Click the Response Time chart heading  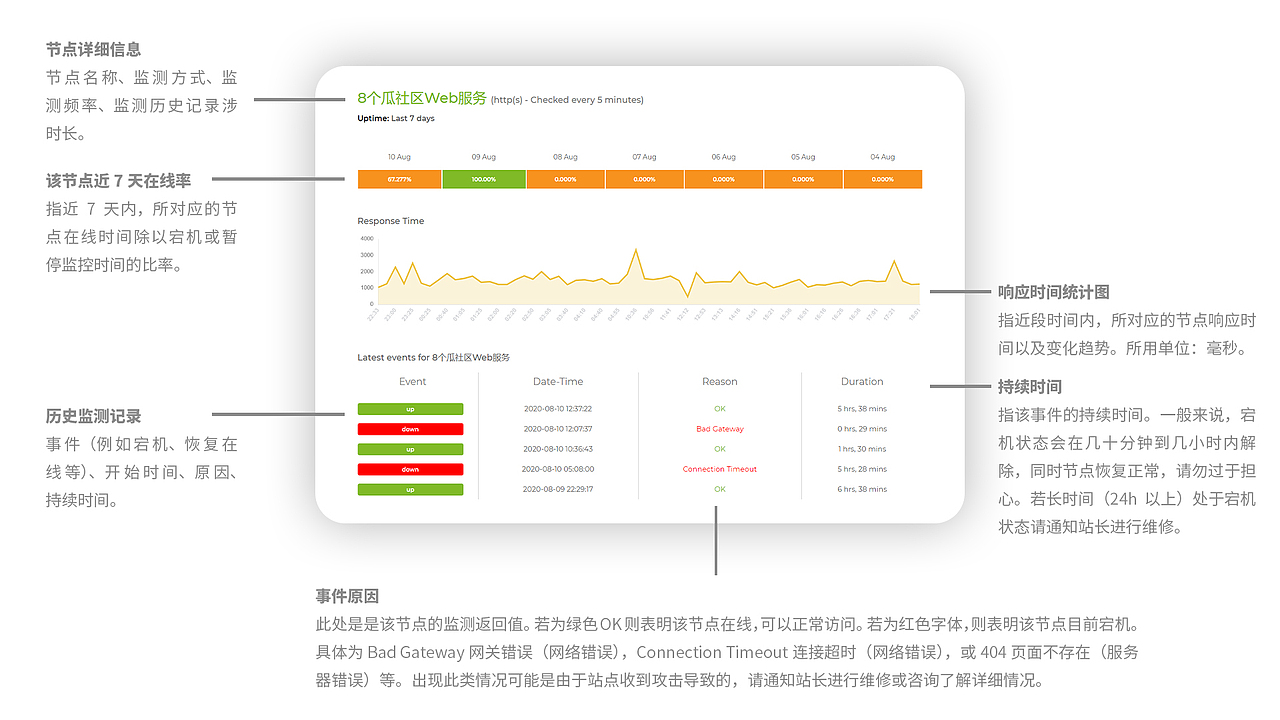tap(391, 221)
